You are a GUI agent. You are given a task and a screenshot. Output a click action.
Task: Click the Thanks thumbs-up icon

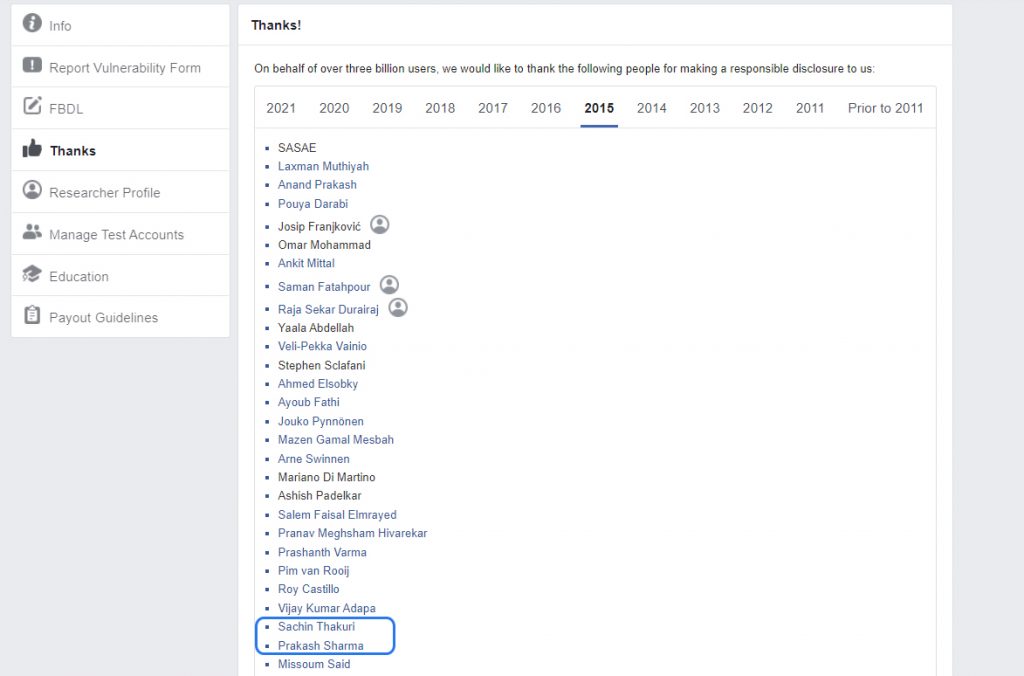pyautogui.click(x=32, y=148)
